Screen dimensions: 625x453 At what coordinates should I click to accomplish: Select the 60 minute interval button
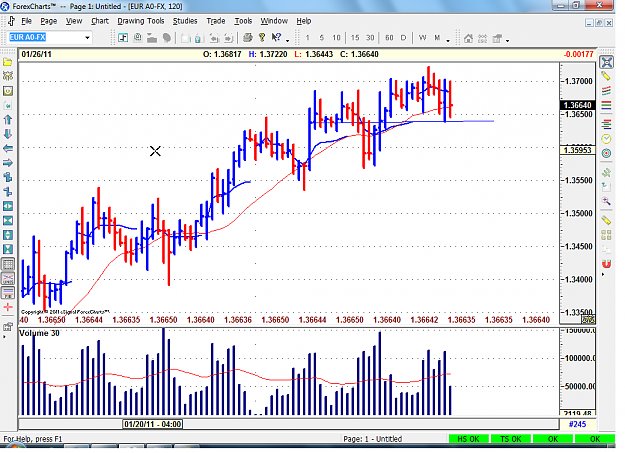[389, 38]
